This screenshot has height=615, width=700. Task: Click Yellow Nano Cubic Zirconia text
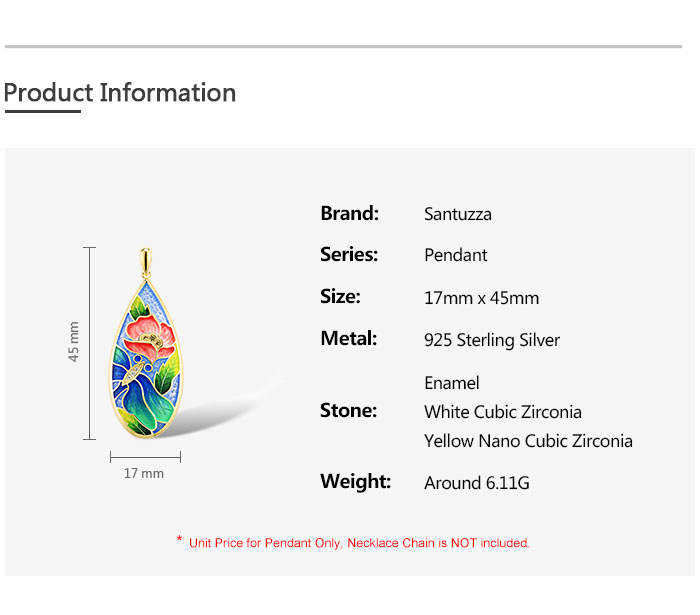coord(528,441)
